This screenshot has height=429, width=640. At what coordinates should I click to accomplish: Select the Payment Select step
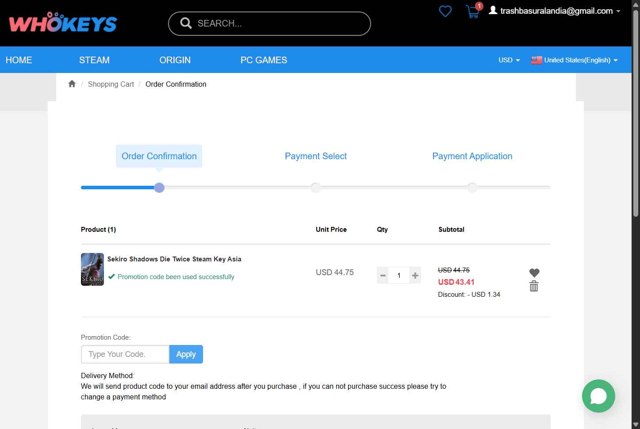pyautogui.click(x=316, y=156)
